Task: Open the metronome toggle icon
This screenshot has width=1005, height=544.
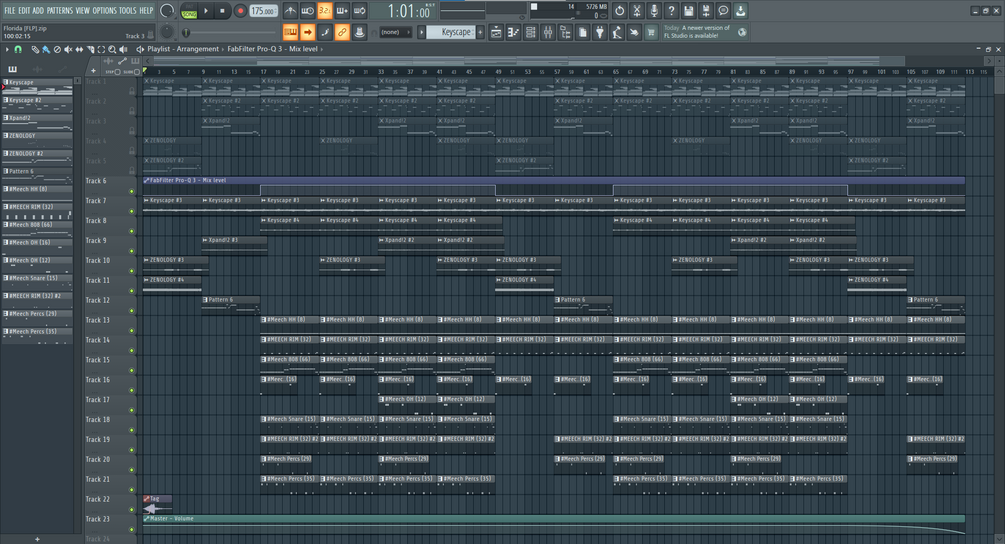Action: 290,11
